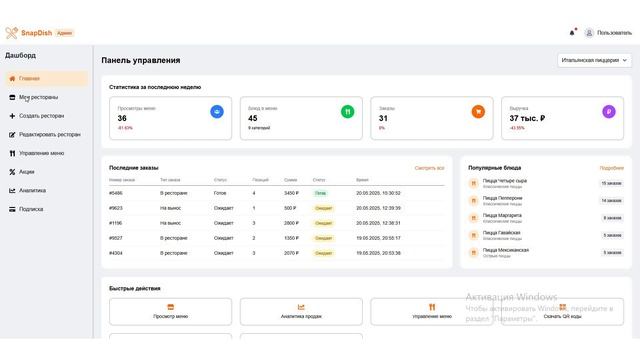Click the user avatar icon
This screenshot has height=360, width=640.
589,33
